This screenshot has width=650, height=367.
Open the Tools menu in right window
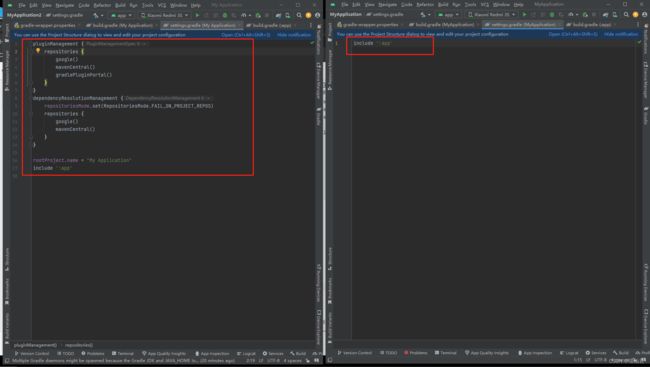click(x=471, y=5)
